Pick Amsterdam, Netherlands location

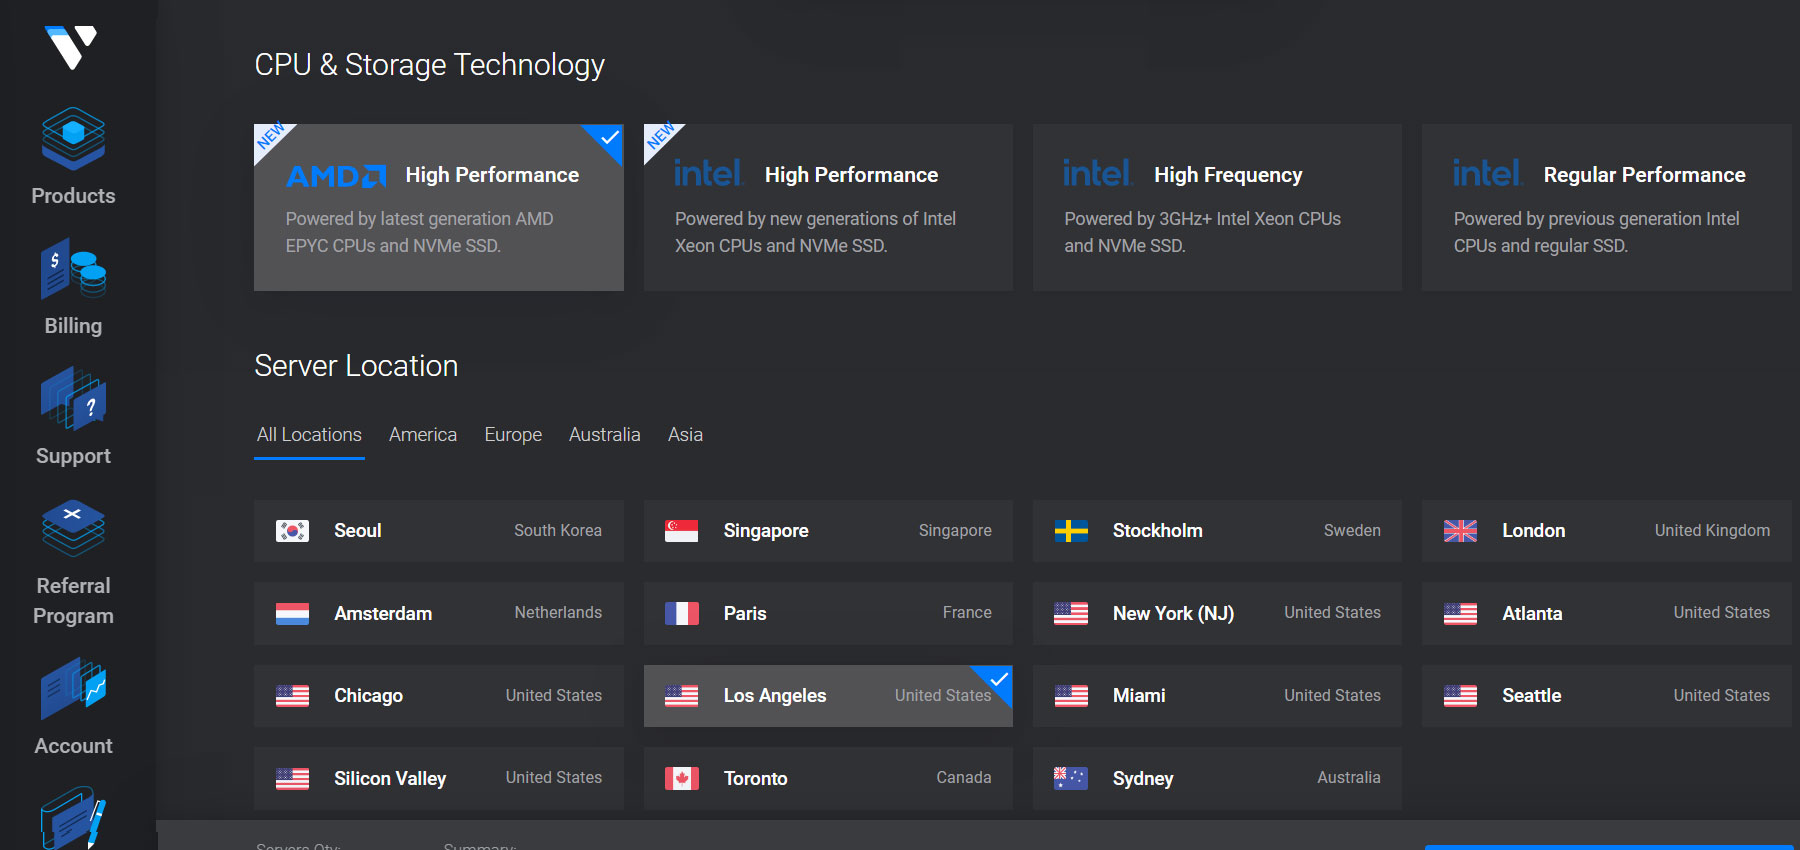tap(439, 613)
